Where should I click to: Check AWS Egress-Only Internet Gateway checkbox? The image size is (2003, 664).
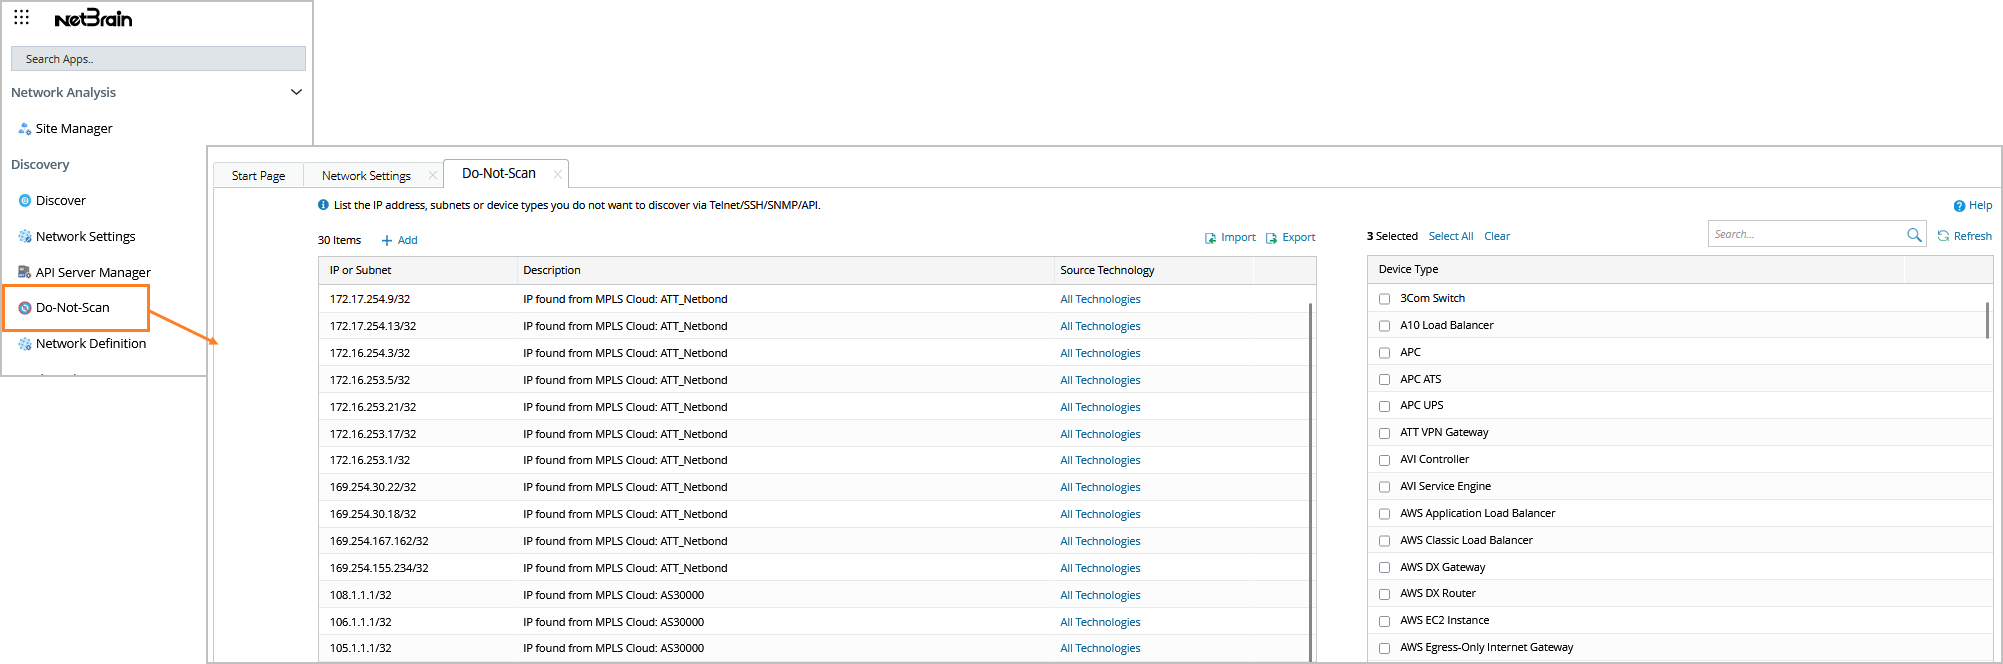[x=1385, y=648]
